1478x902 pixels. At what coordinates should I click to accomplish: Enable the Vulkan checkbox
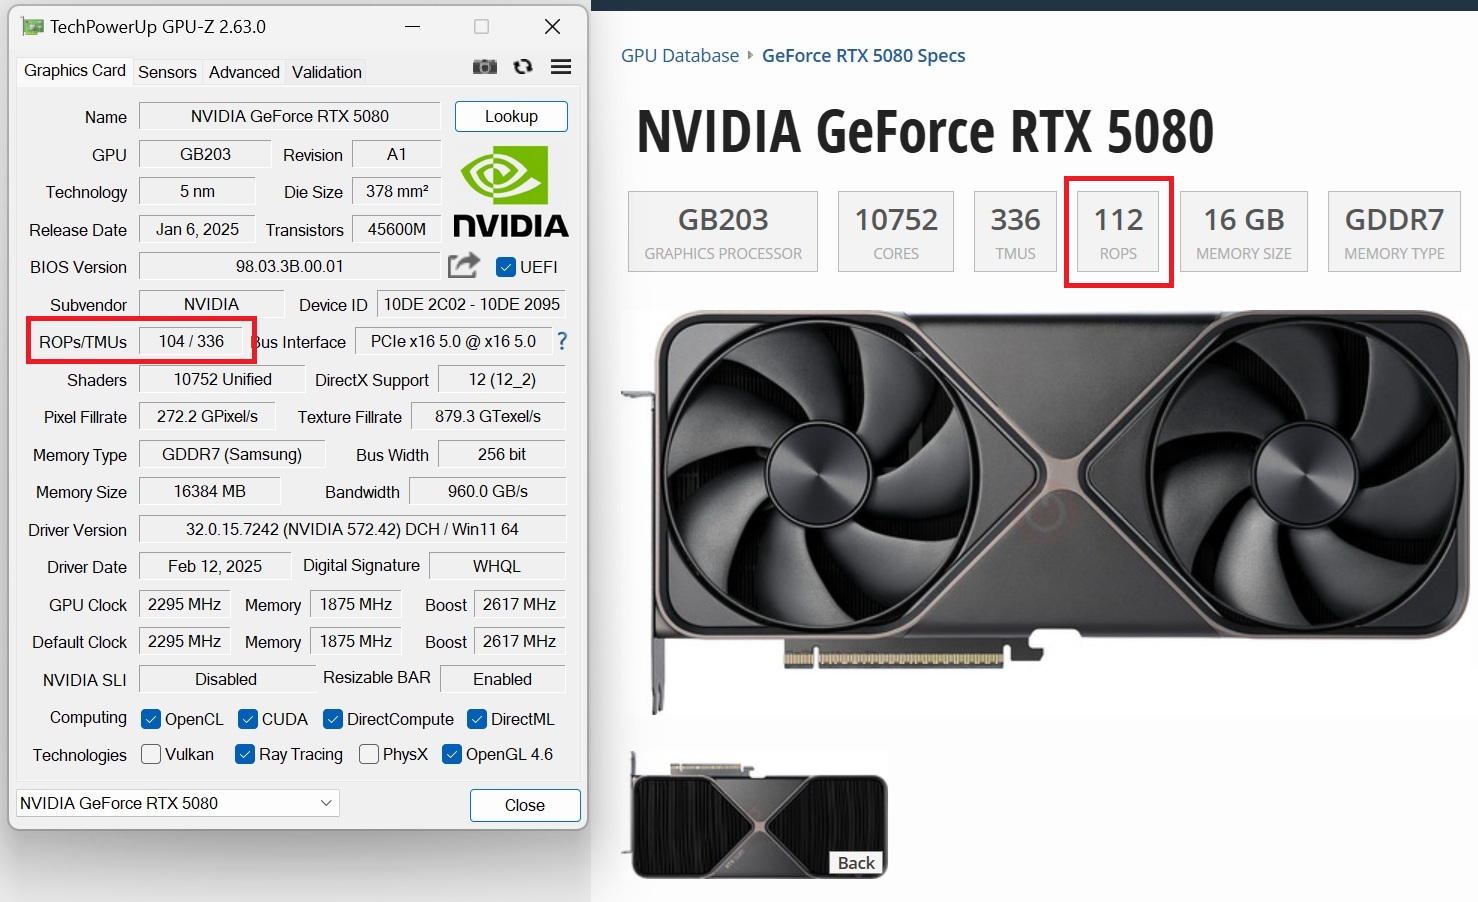[x=151, y=754]
